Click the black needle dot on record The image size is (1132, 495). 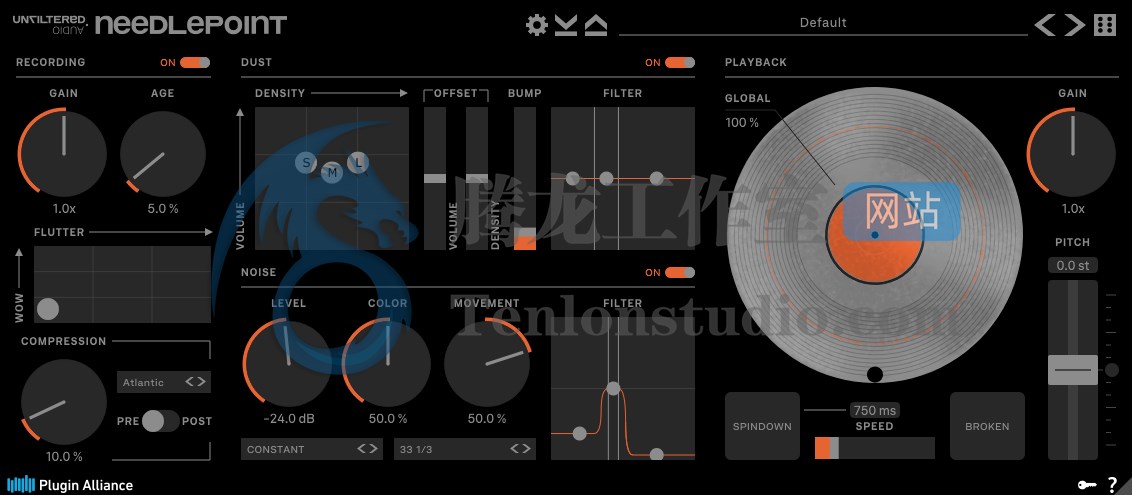click(x=875, y=374)
